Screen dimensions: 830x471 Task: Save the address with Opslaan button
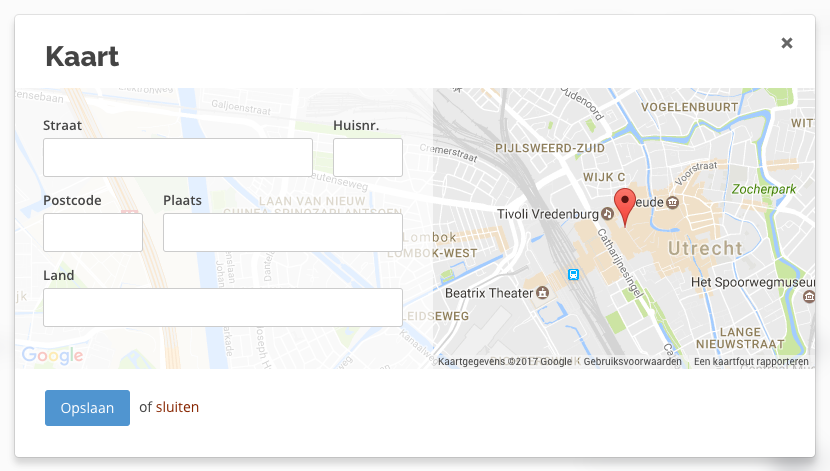87,408
